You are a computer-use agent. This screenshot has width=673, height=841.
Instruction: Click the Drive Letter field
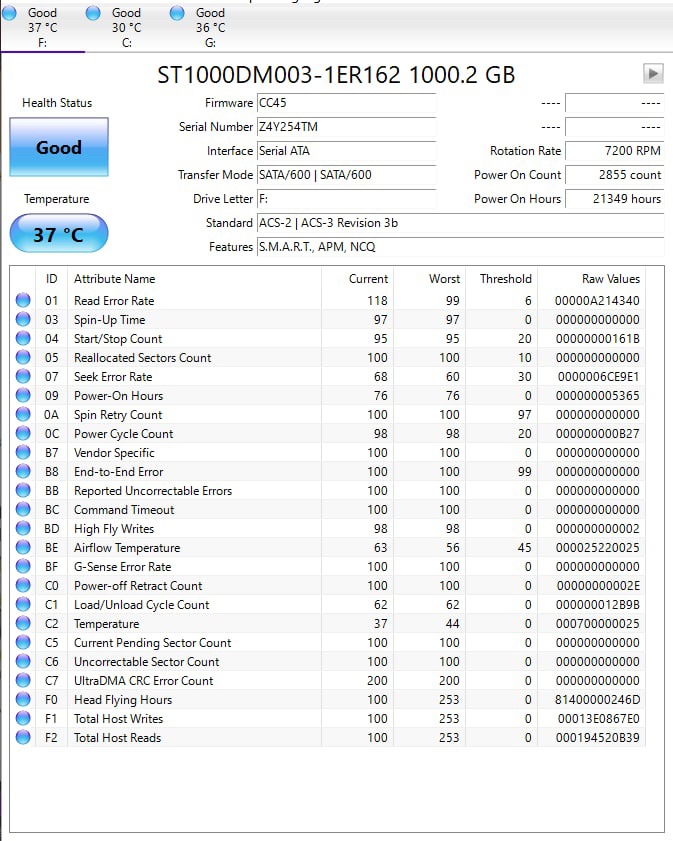click(x=346, y=199)
